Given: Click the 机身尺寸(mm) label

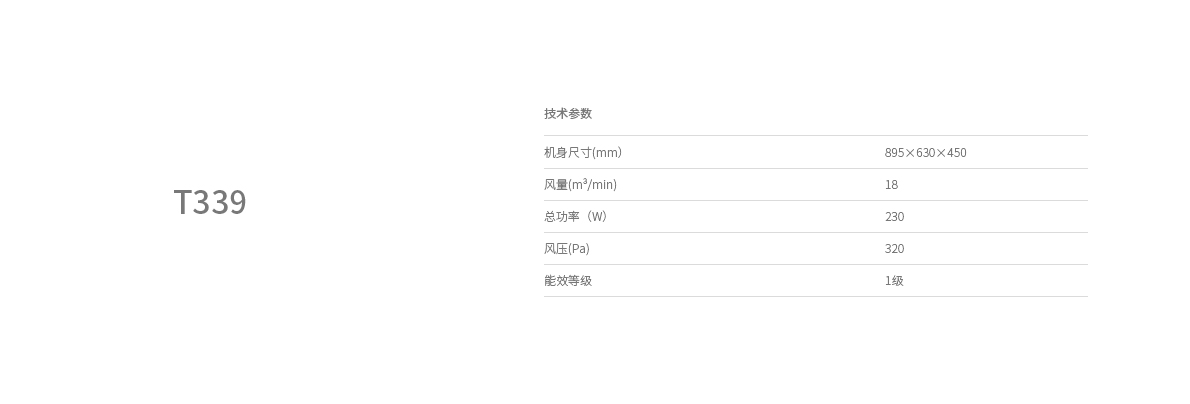Looking at the screenshot, I should tap(583, 152).
